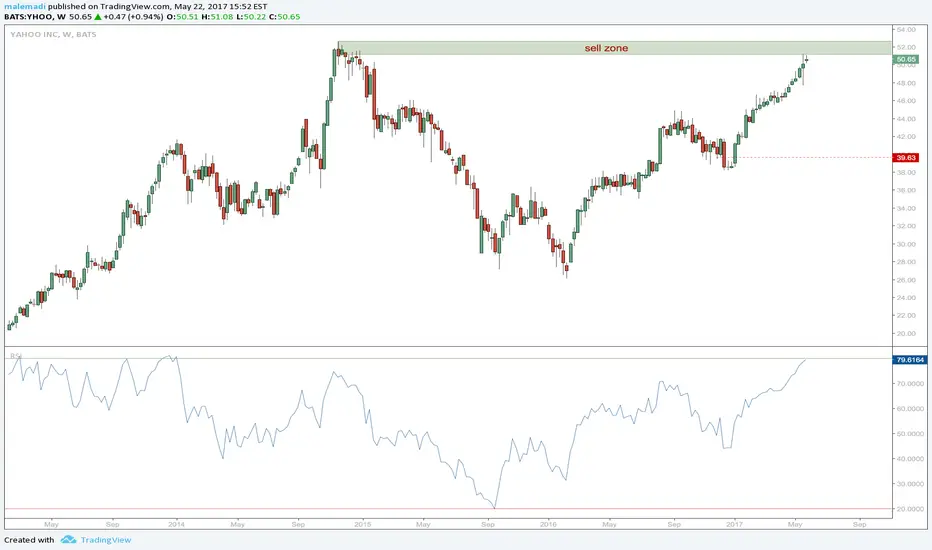Click the YAHOO INC, W, BATS chart title
The width and height of the screenshot is (932, 550).
coord(53,34)
